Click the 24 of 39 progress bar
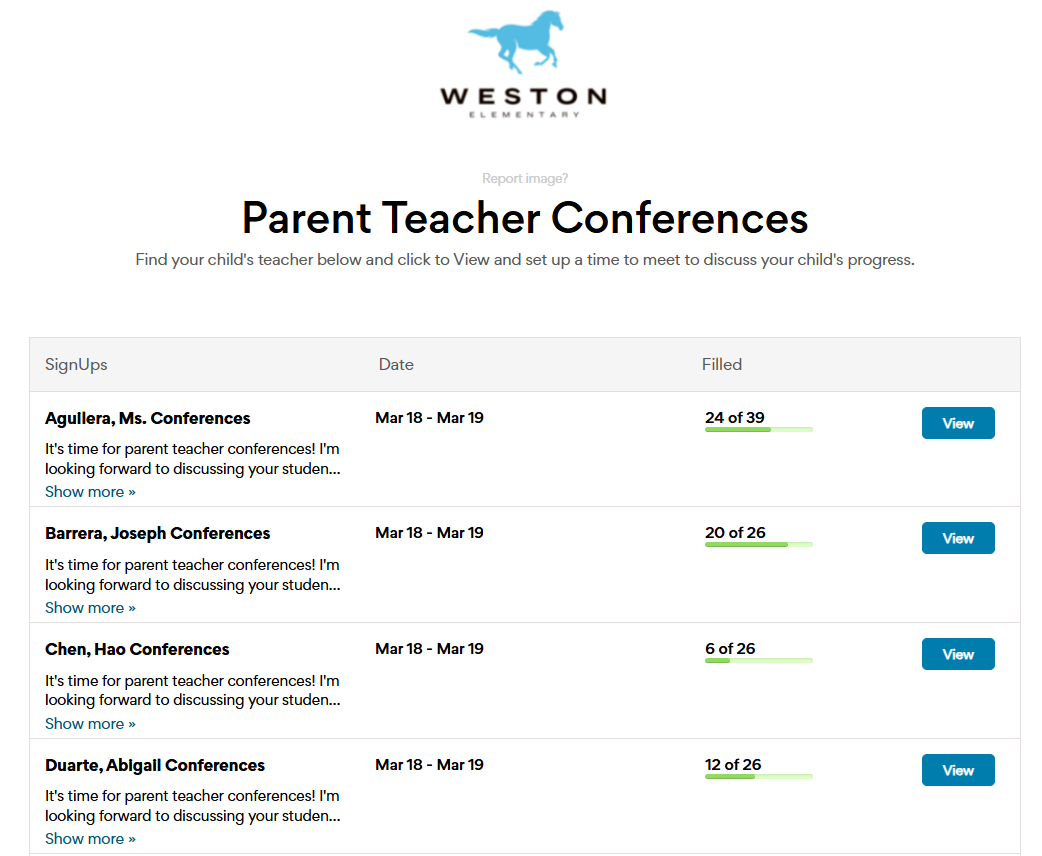This screenshot has width=1042, height=856. click(x=759, y=430)
